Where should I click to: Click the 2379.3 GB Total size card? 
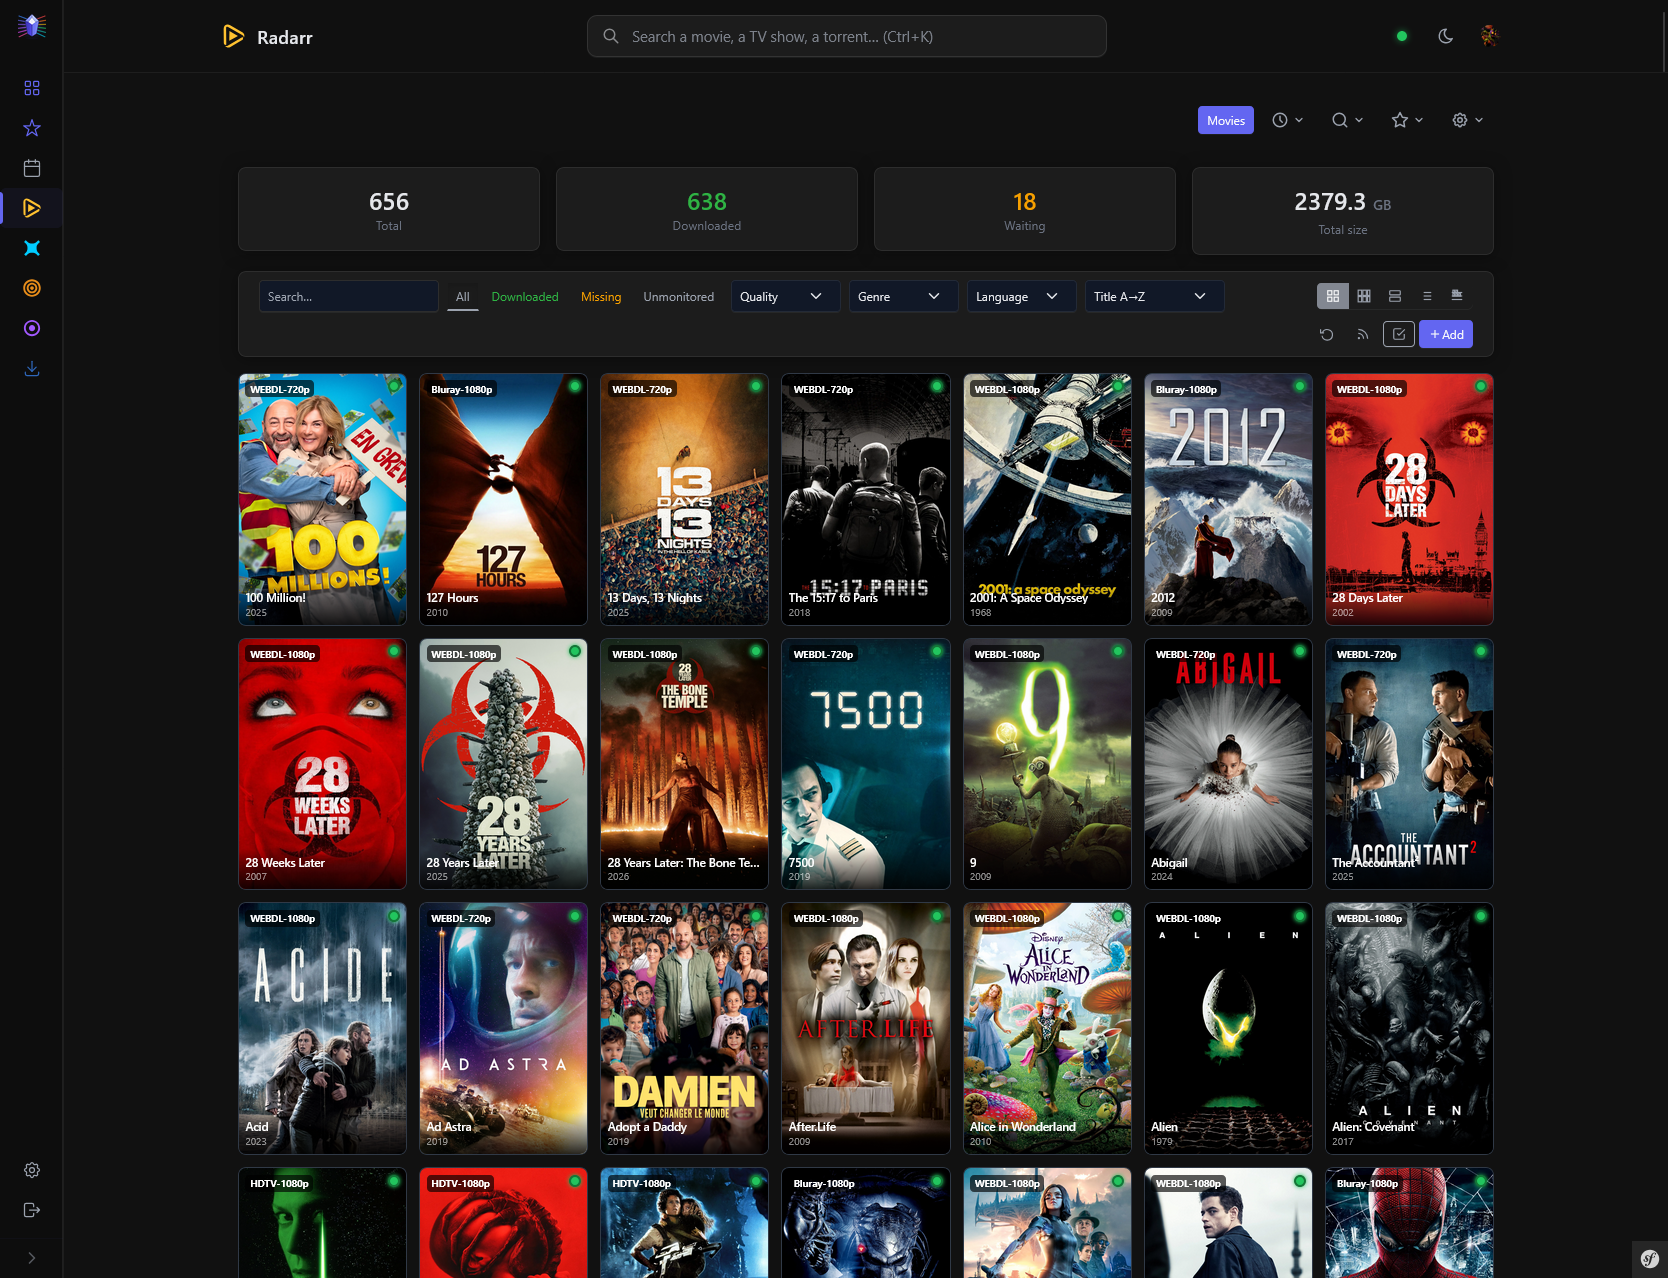(x=1343, y=211)
